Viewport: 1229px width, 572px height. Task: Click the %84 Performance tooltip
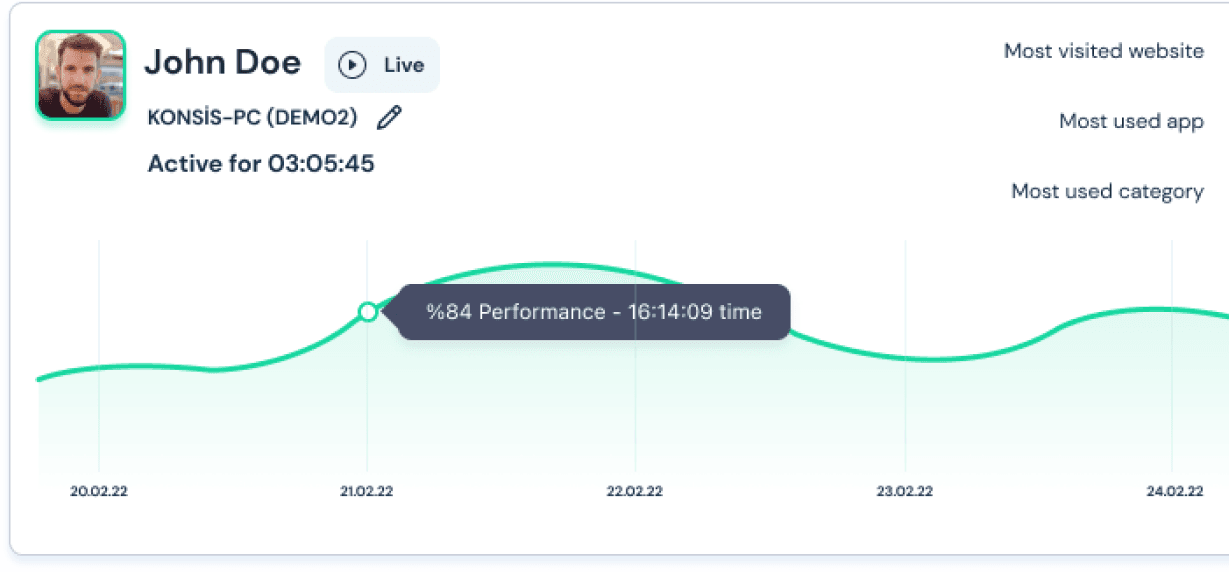tap(594, 312)
